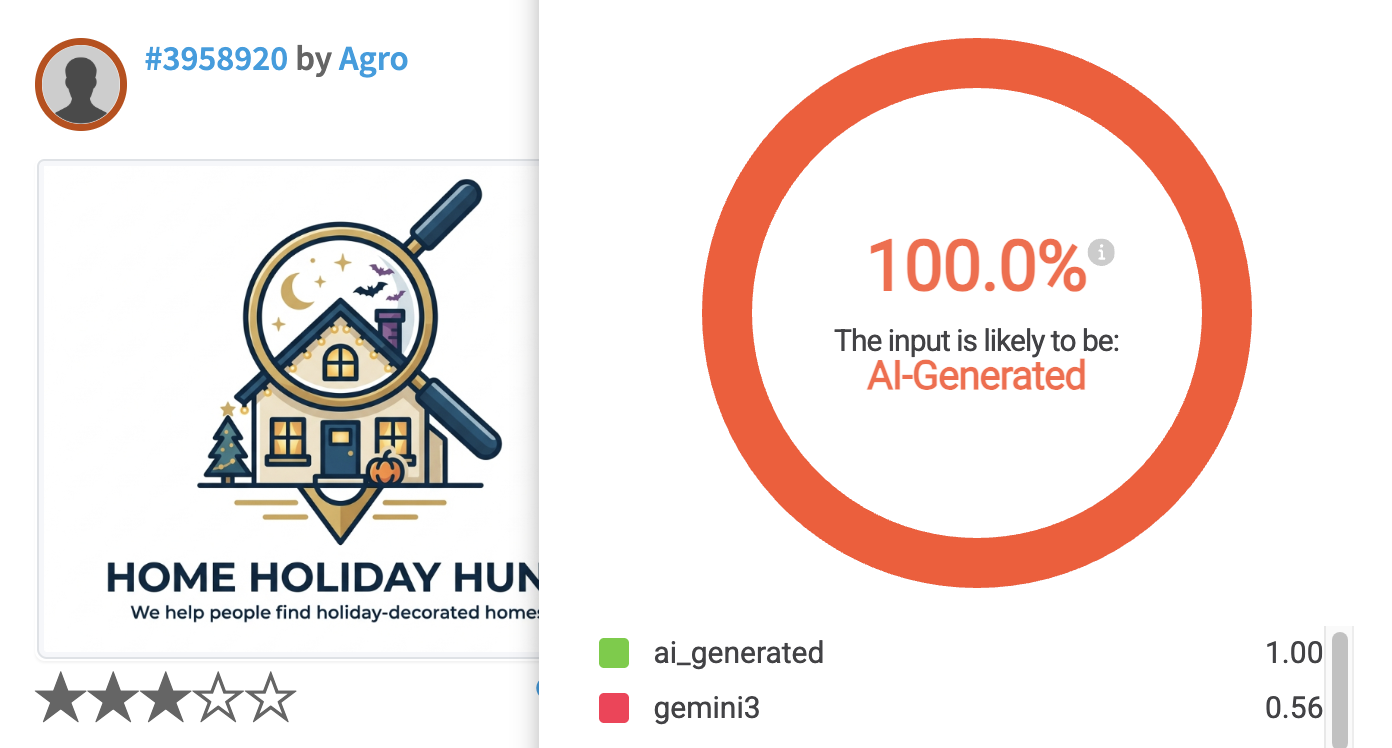Select the 1.00 score value
The image size is (1392, 748).
coord(1294,653)
